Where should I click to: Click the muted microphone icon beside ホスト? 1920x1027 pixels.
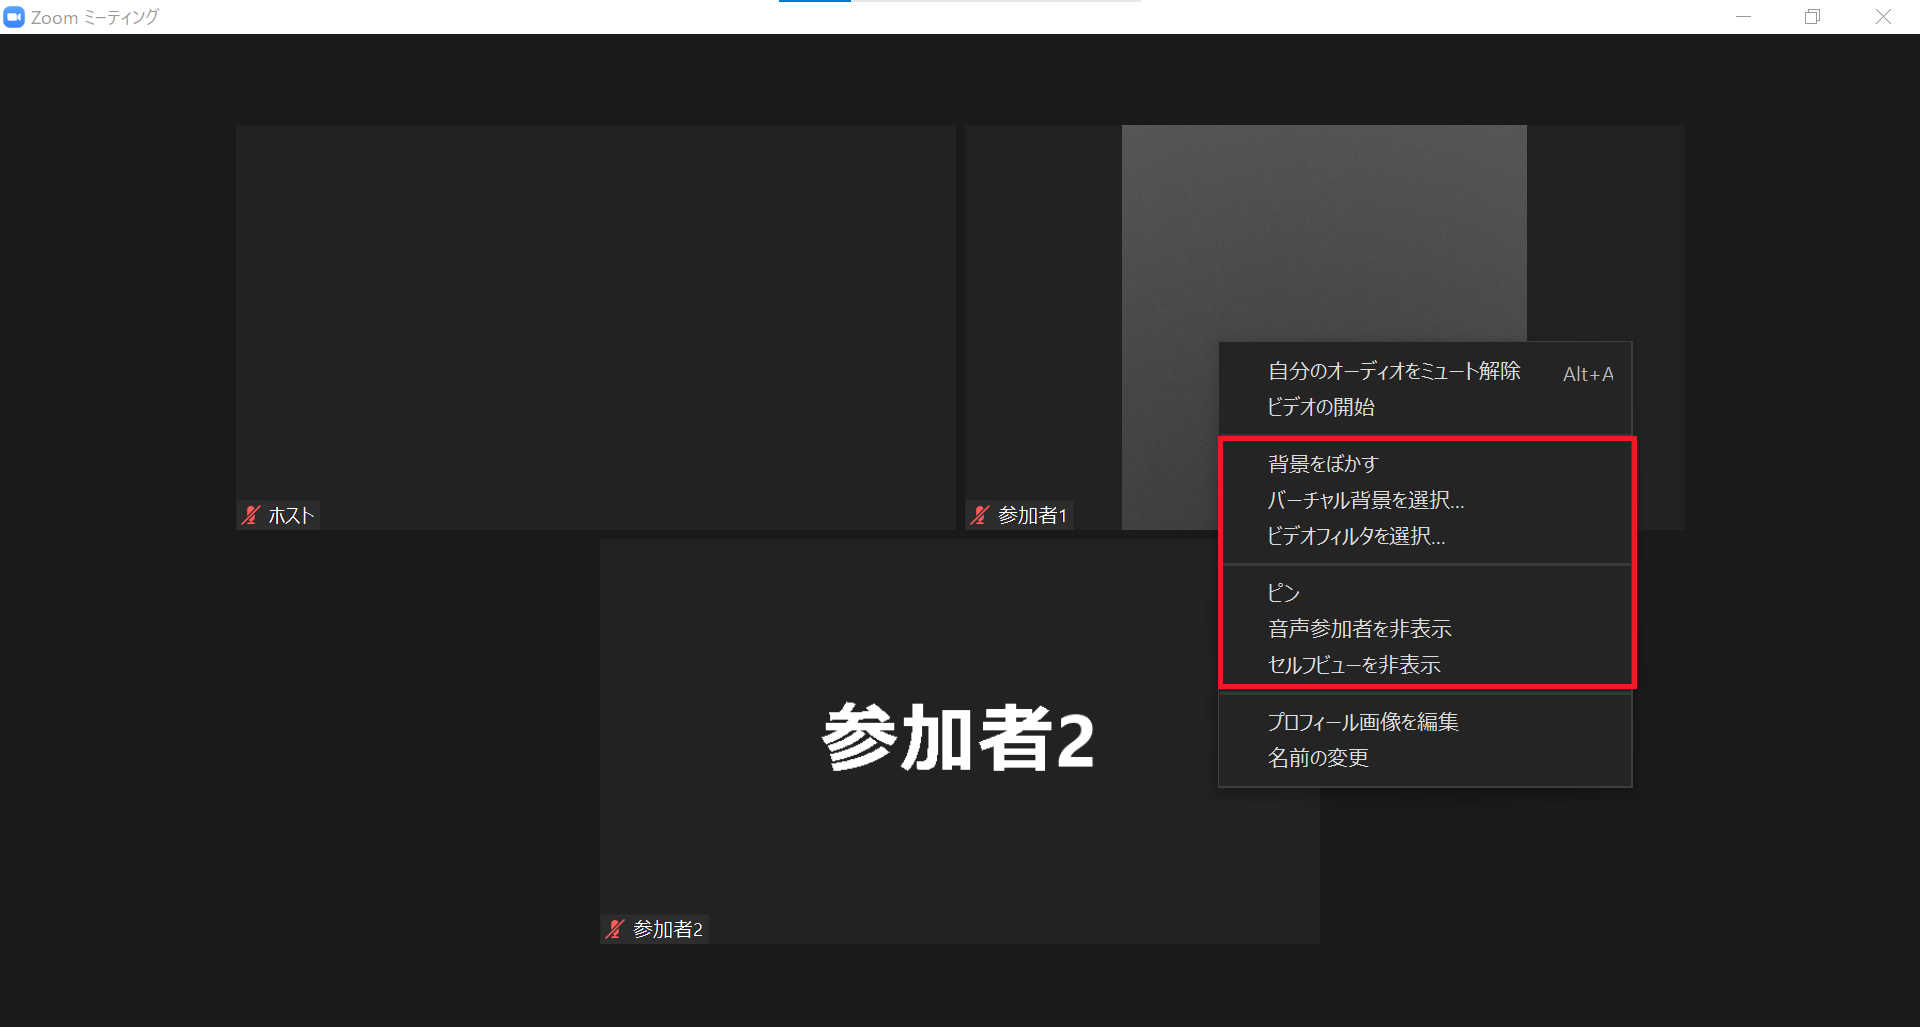pyautogui.click(x=251, y=515)
